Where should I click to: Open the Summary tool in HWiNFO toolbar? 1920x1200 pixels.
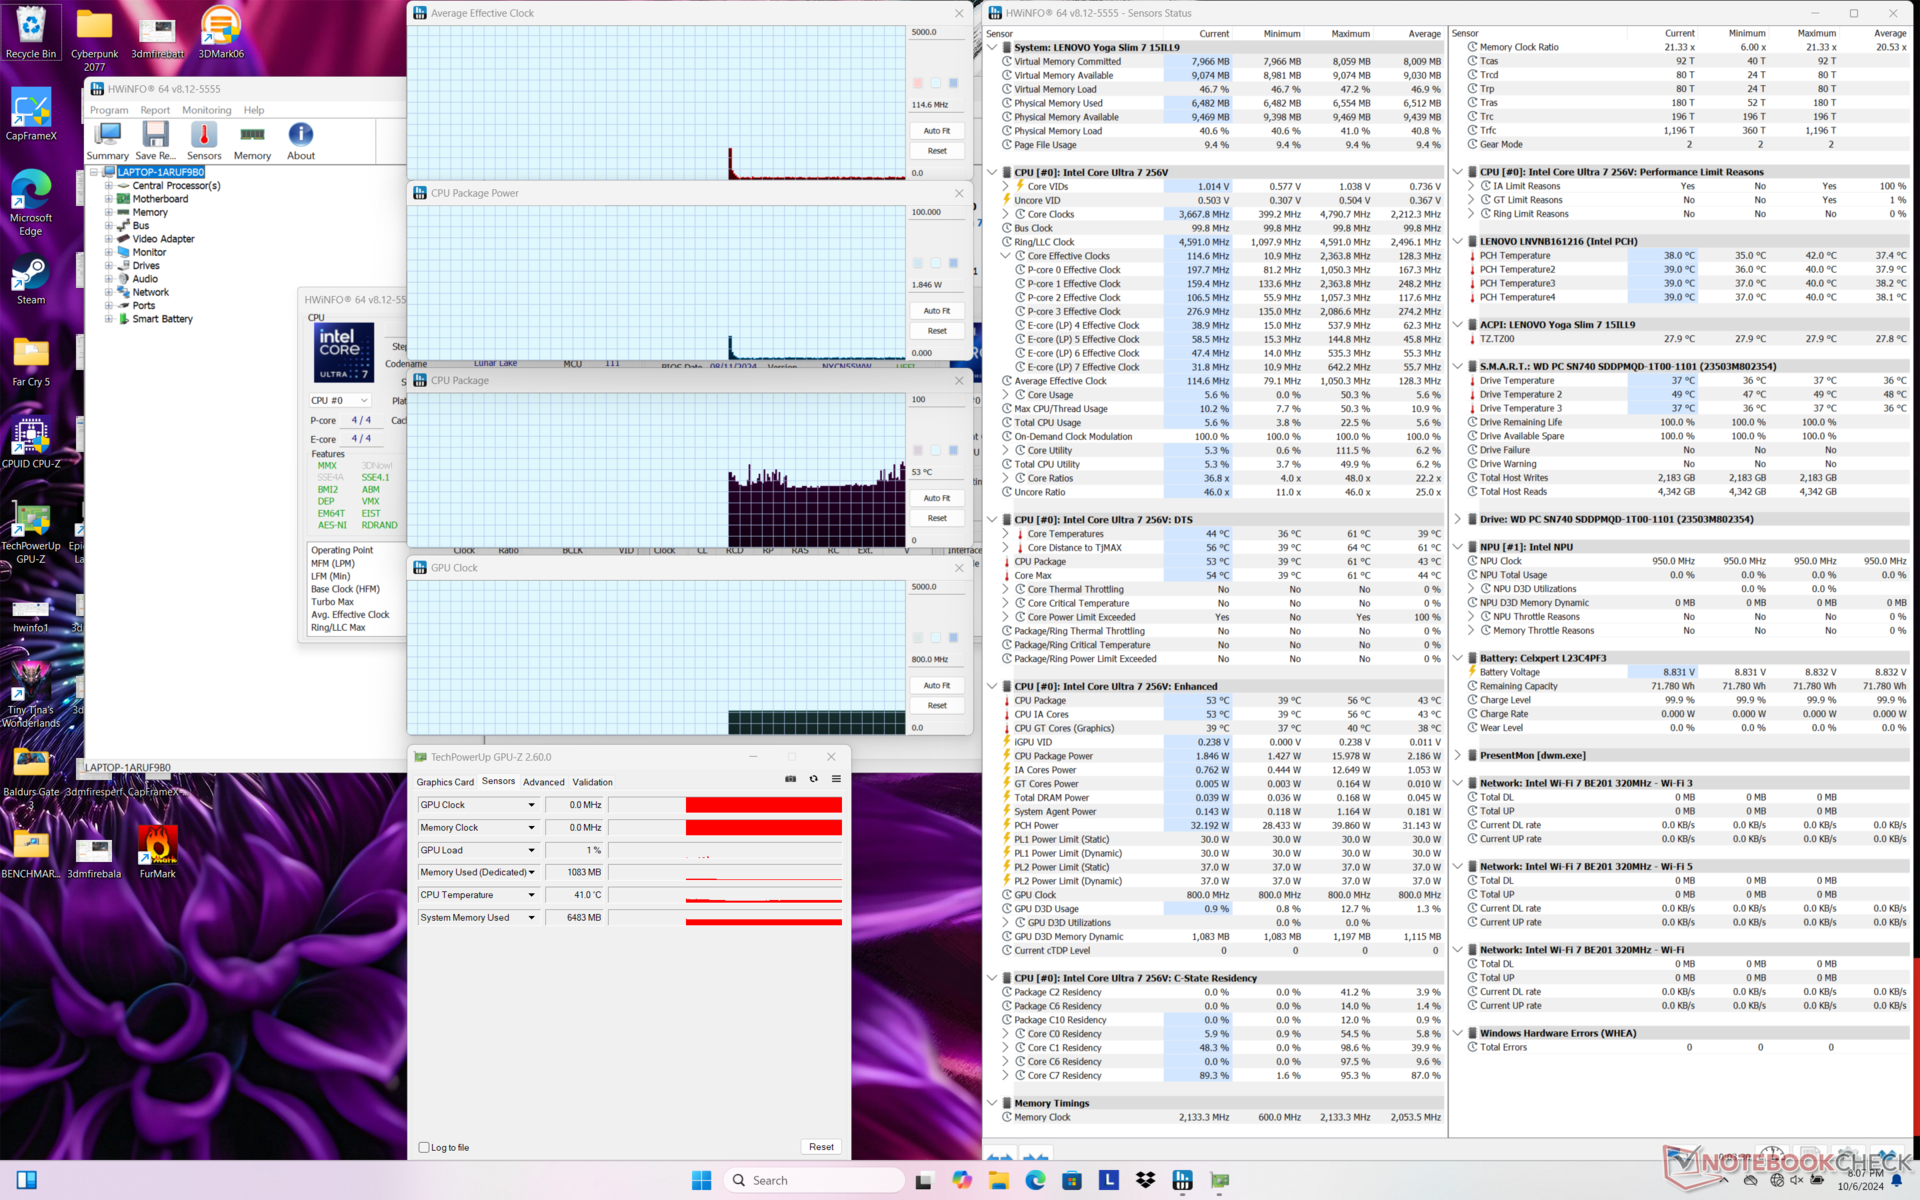(x=107, y=141)
